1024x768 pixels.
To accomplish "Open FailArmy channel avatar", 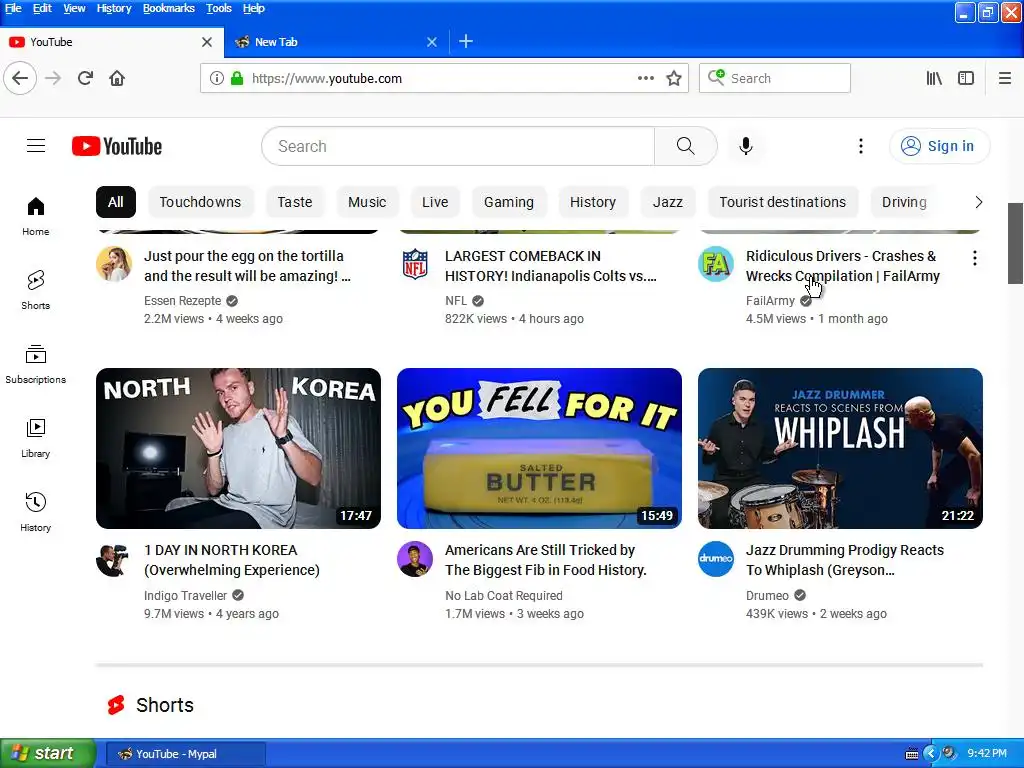I will pos(716,264).
